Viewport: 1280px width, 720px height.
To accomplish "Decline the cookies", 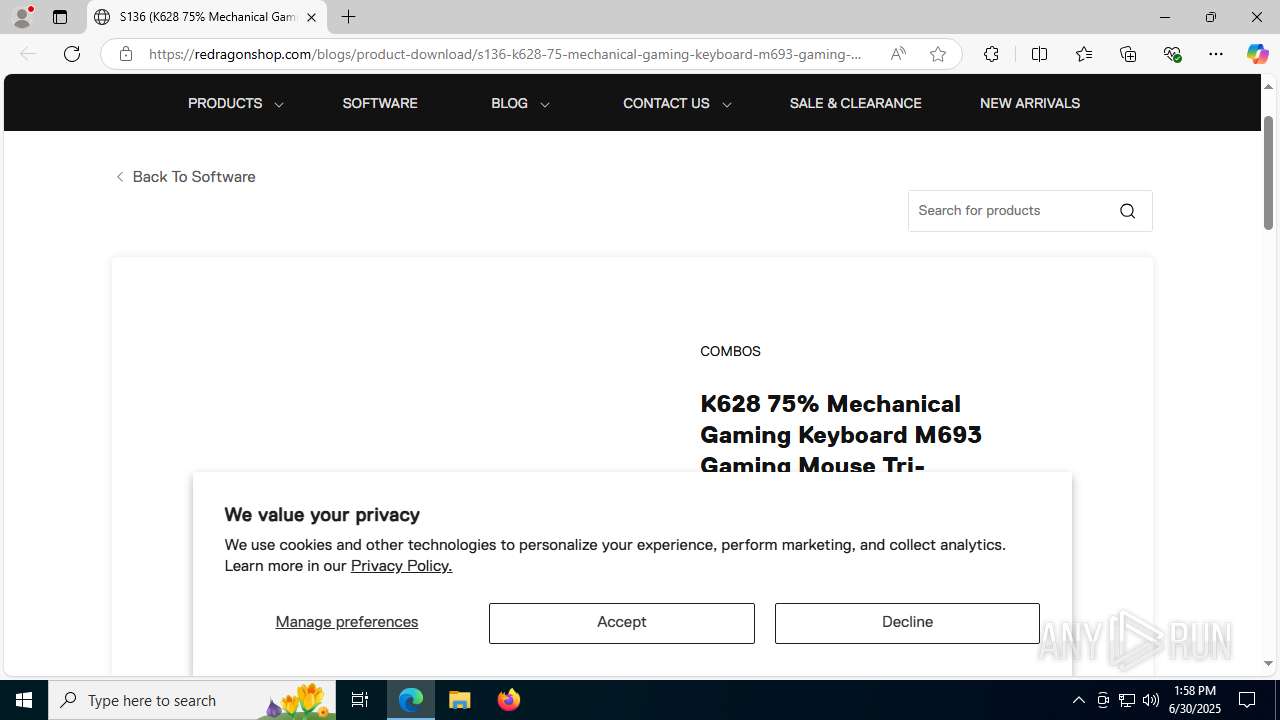I will [907, 623].
